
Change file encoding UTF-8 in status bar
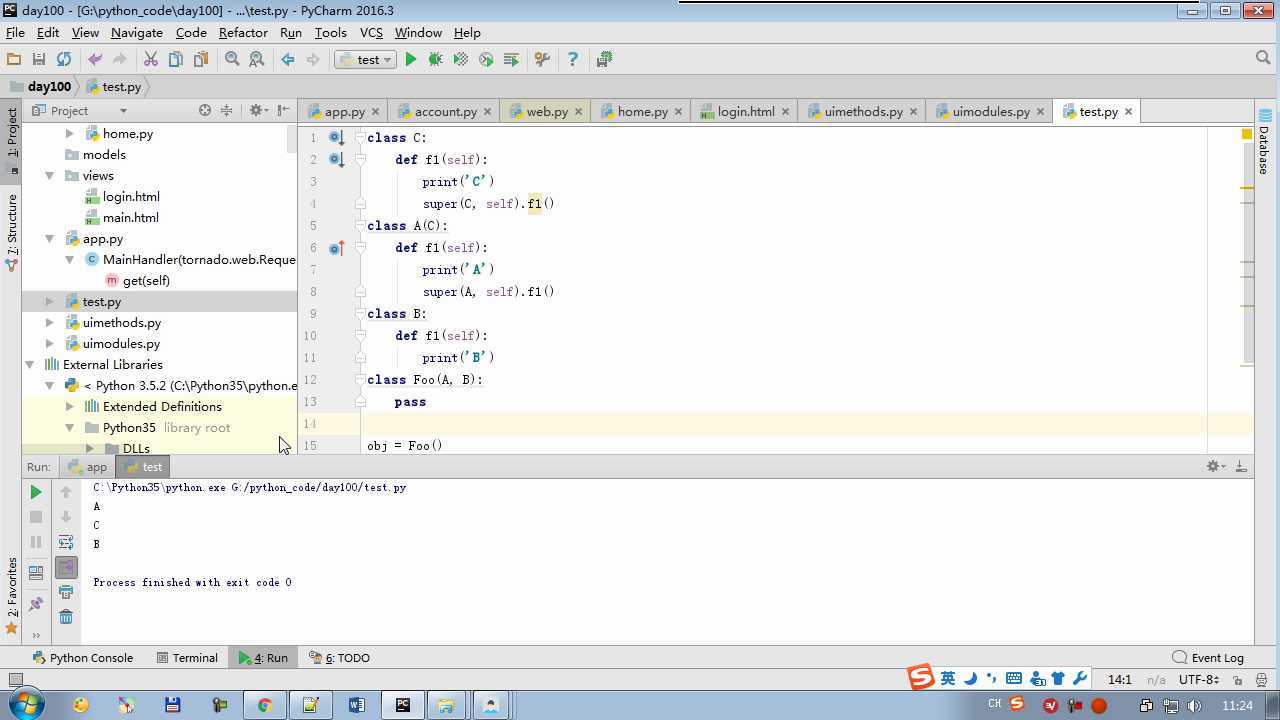click(x=1197, y=680)
